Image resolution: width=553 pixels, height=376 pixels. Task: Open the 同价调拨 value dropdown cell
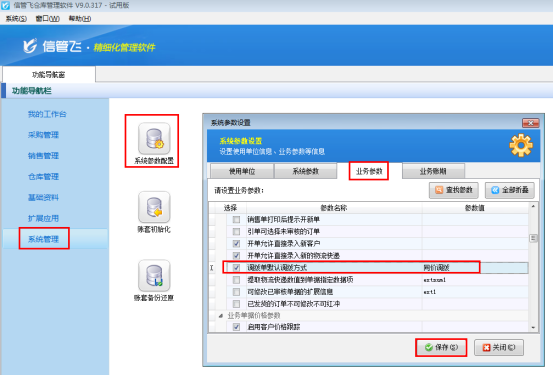475,268
